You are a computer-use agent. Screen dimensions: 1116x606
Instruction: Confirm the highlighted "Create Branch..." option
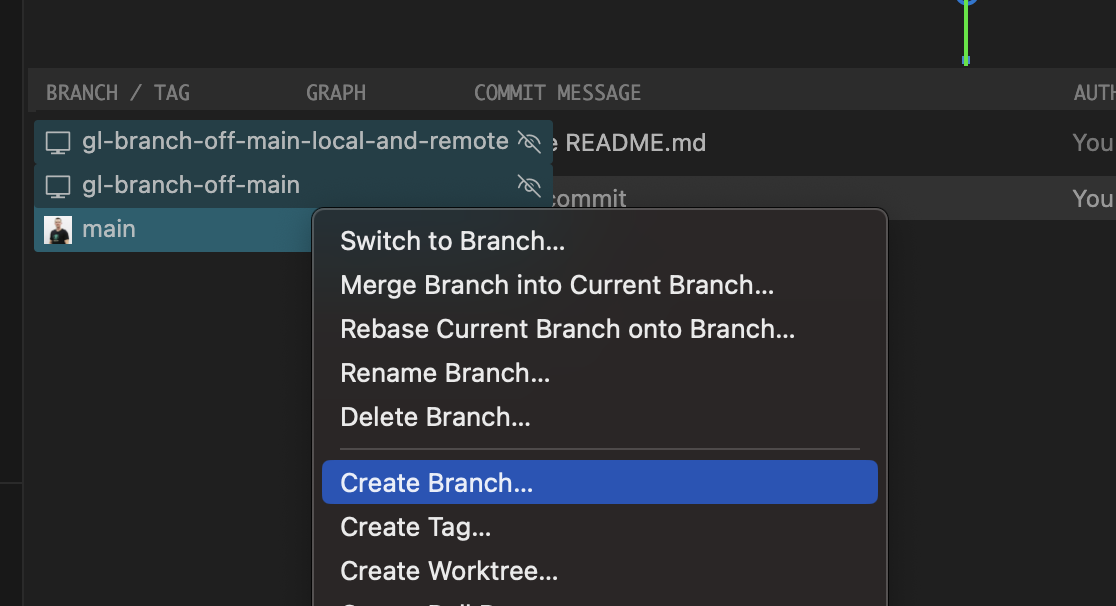(x=435, y=482)
